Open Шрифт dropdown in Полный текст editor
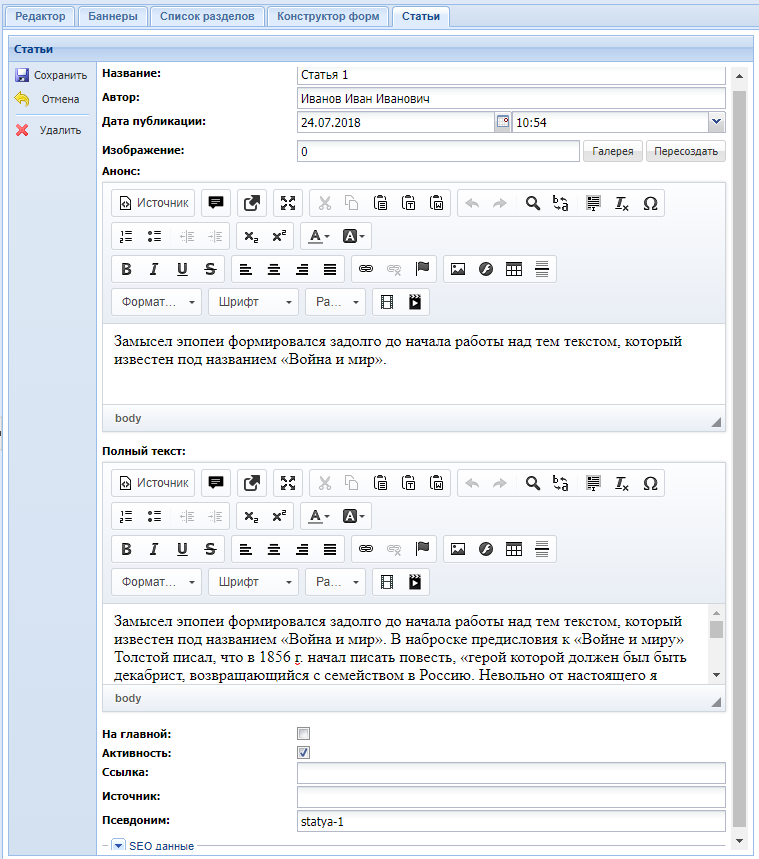 click(253, 582)
